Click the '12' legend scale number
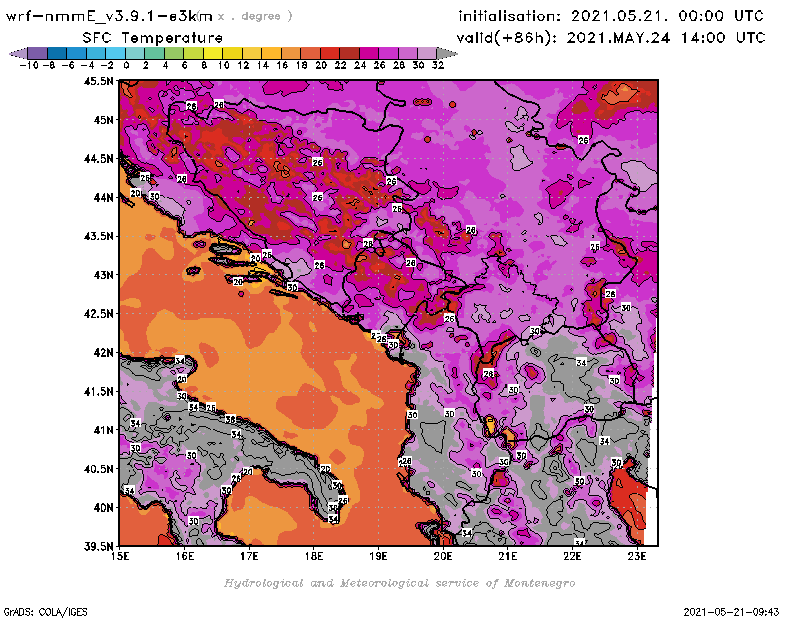Screen dimensions: 800x618 click(x=243, y=65)
